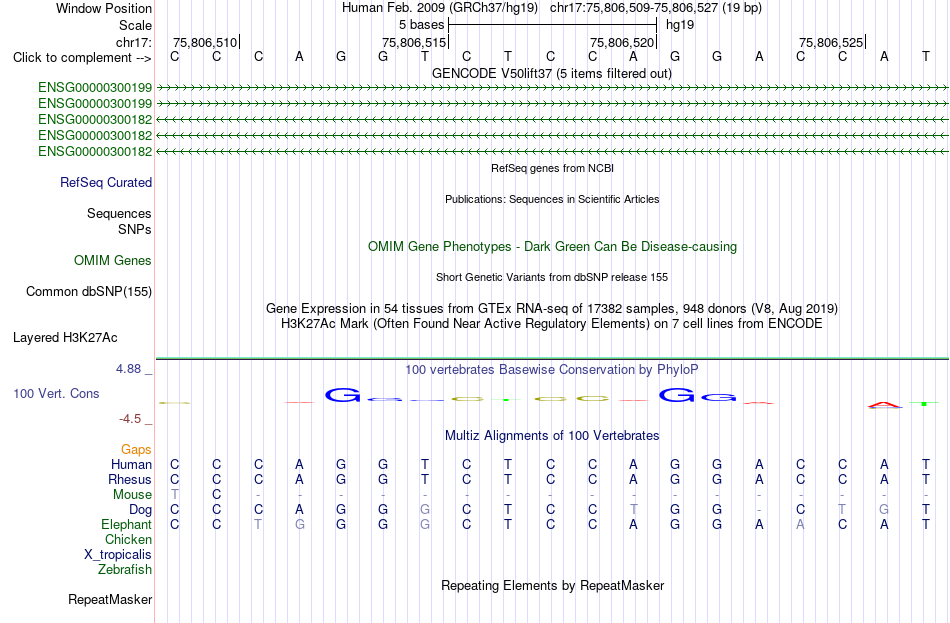This screenshot has width=950, height=623.
Task: Click the 'hg19' label beside the scale bar
Action: [680, 25]
